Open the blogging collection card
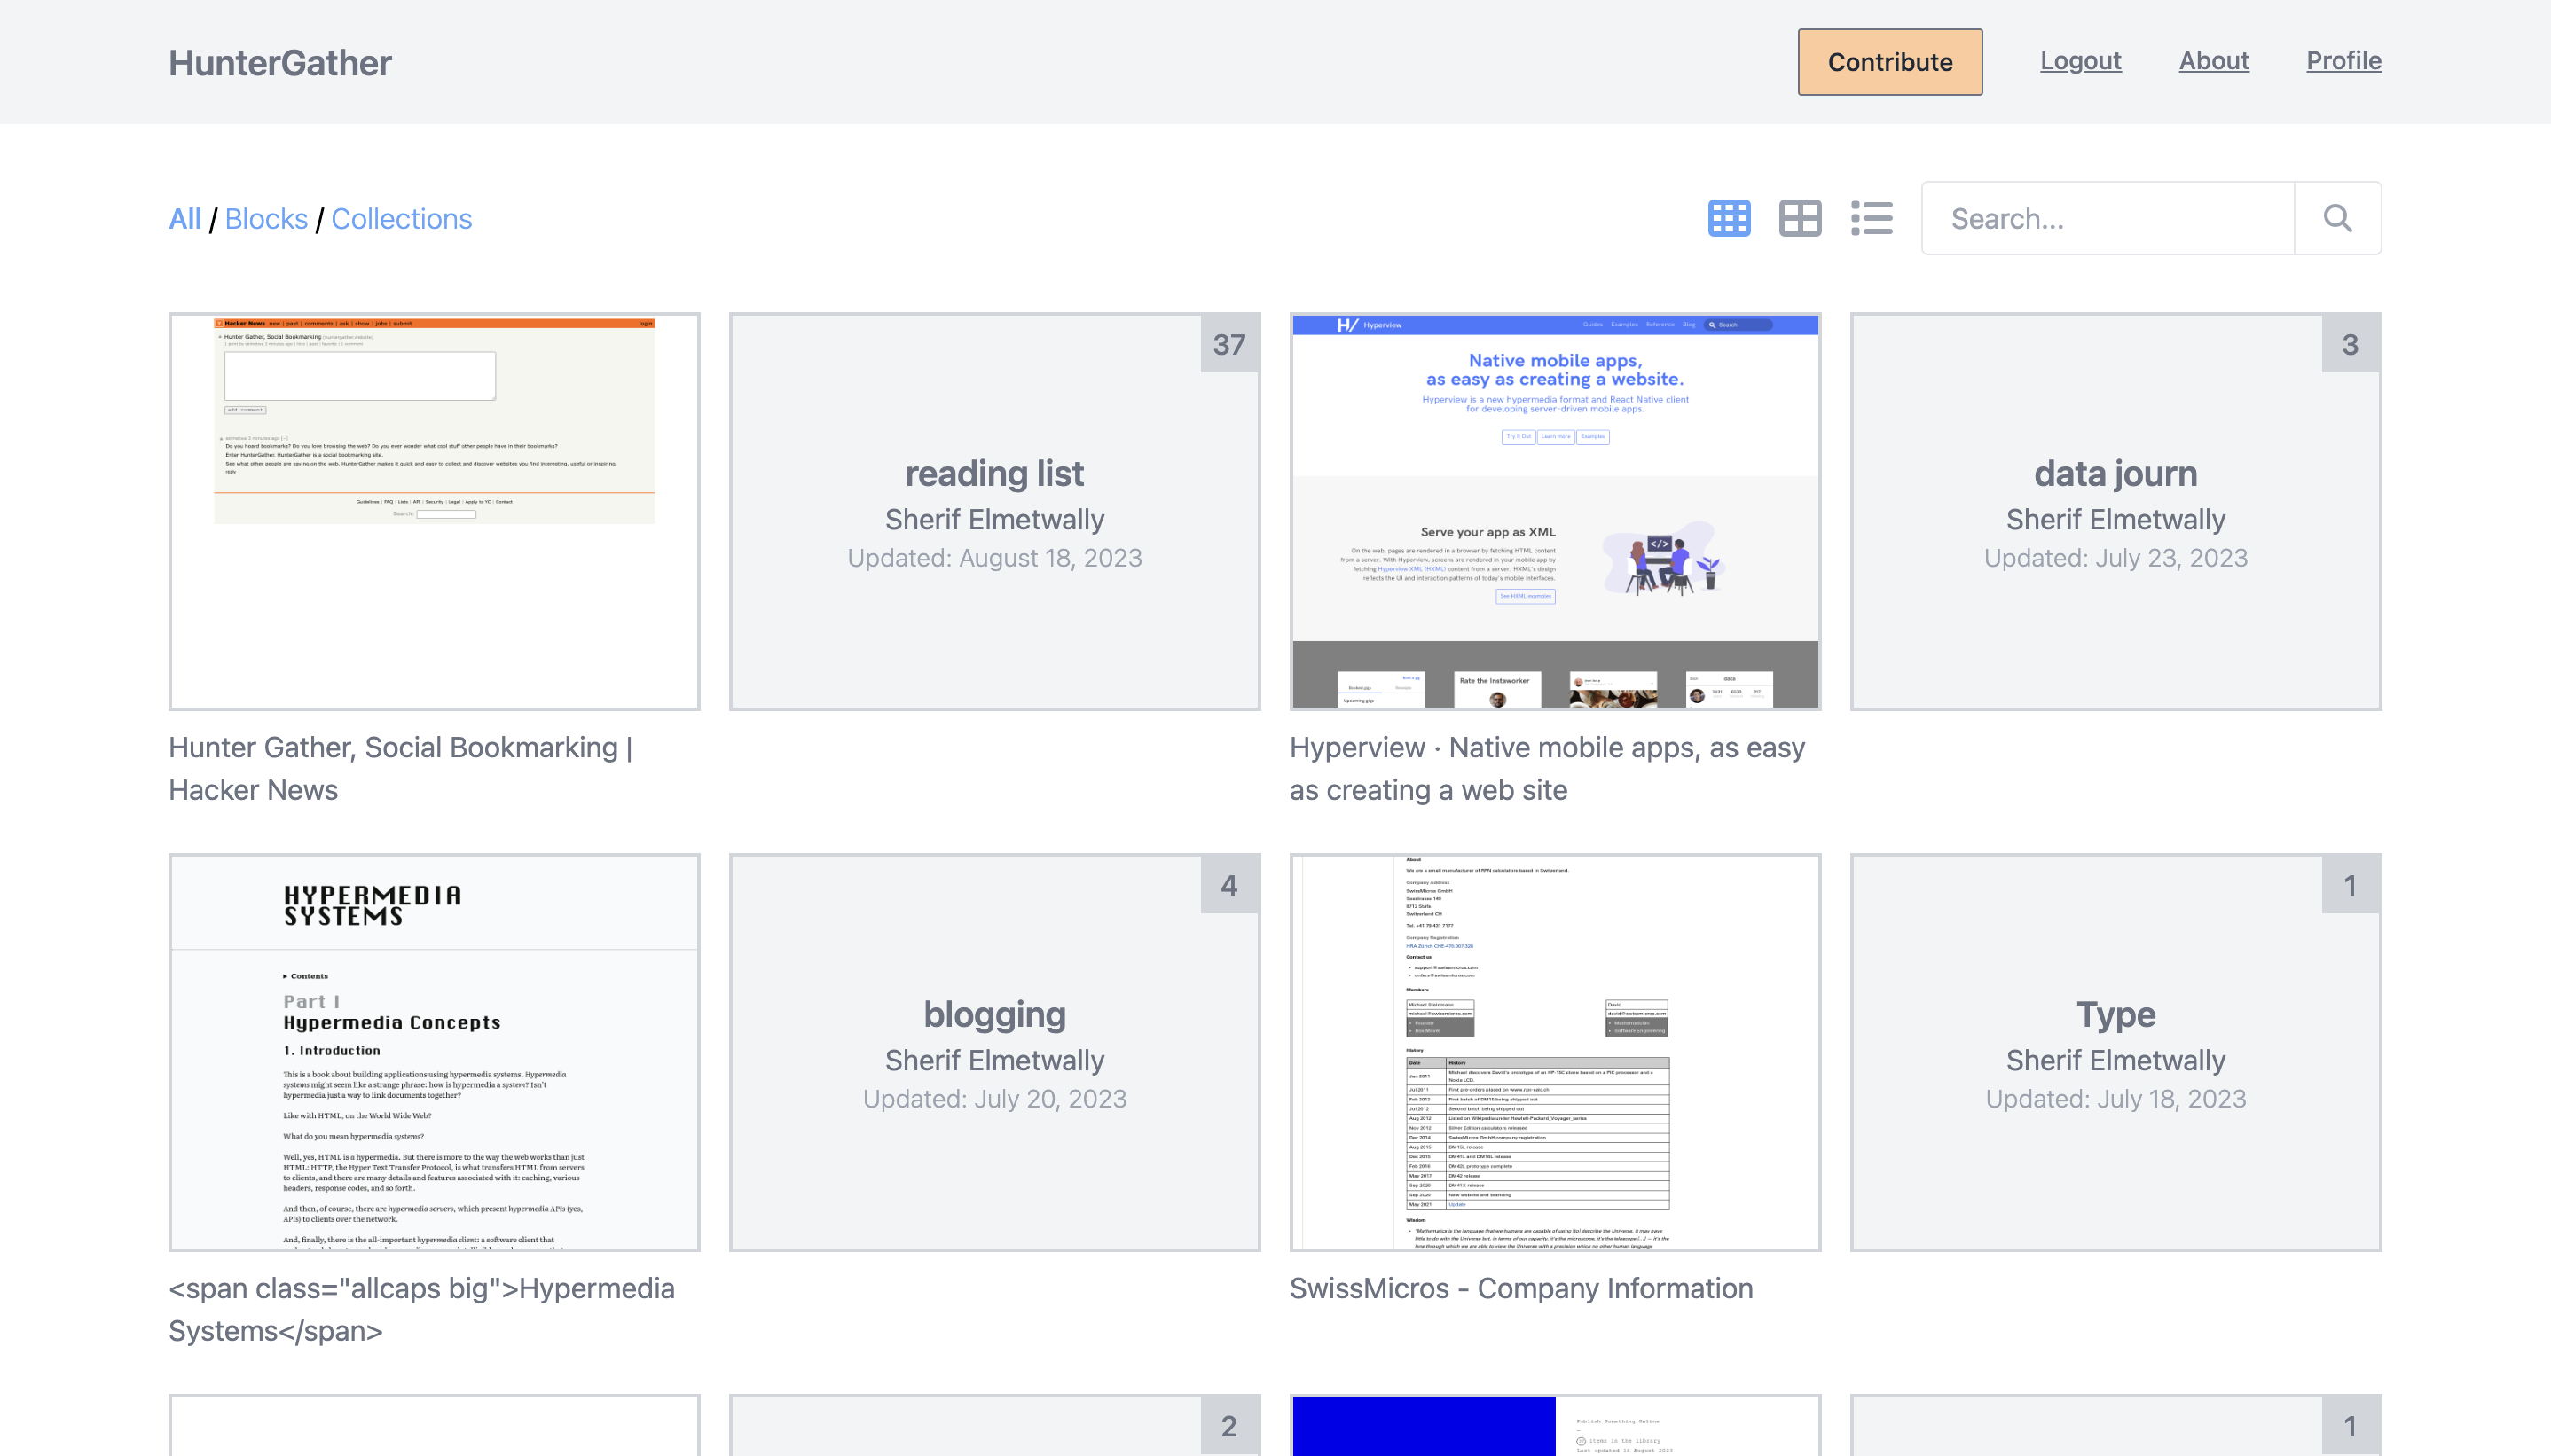2551x1456 pixels. pos(995,1052)
